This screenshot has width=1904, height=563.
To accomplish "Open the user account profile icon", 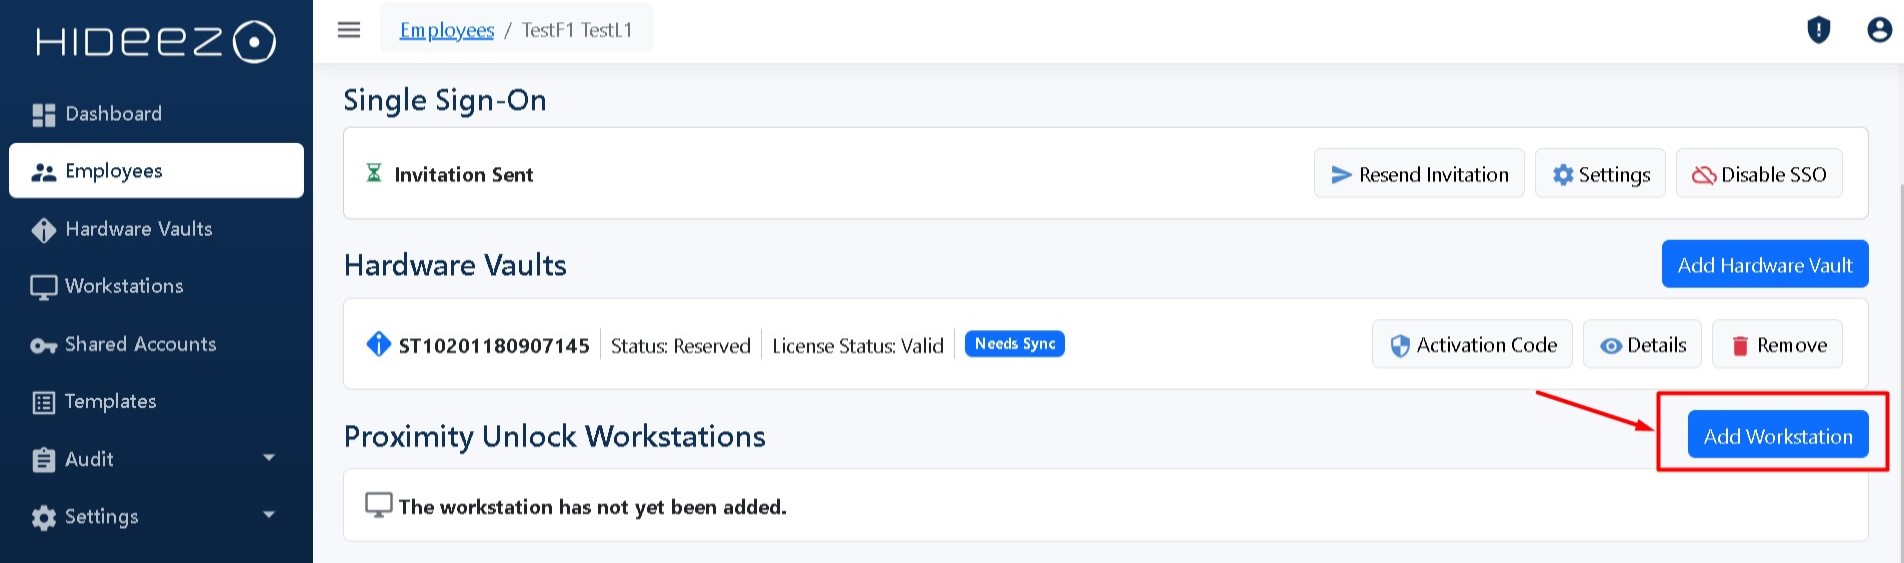I will [1879, 30].
